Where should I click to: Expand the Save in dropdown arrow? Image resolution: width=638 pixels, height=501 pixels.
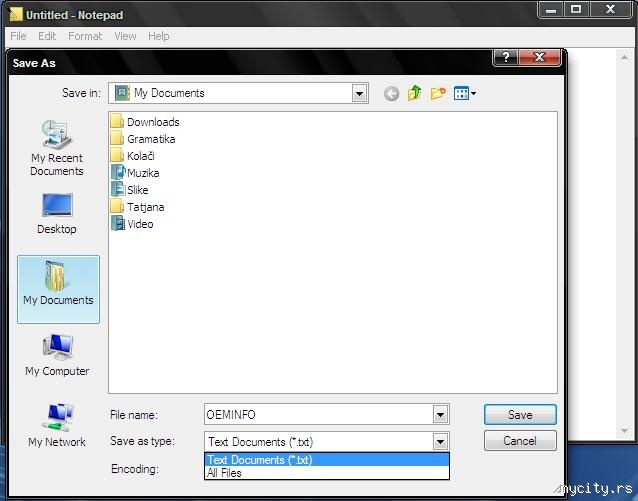click(359, 94)
